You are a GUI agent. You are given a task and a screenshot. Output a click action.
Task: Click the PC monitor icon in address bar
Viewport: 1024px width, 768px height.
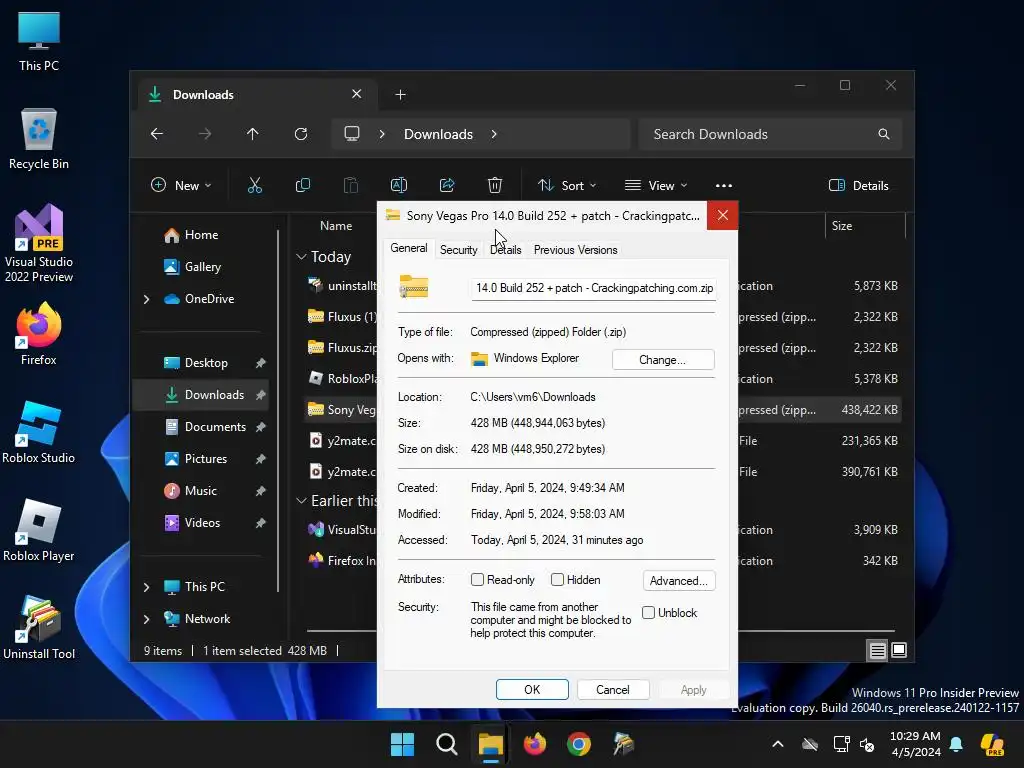coord(352,134)
